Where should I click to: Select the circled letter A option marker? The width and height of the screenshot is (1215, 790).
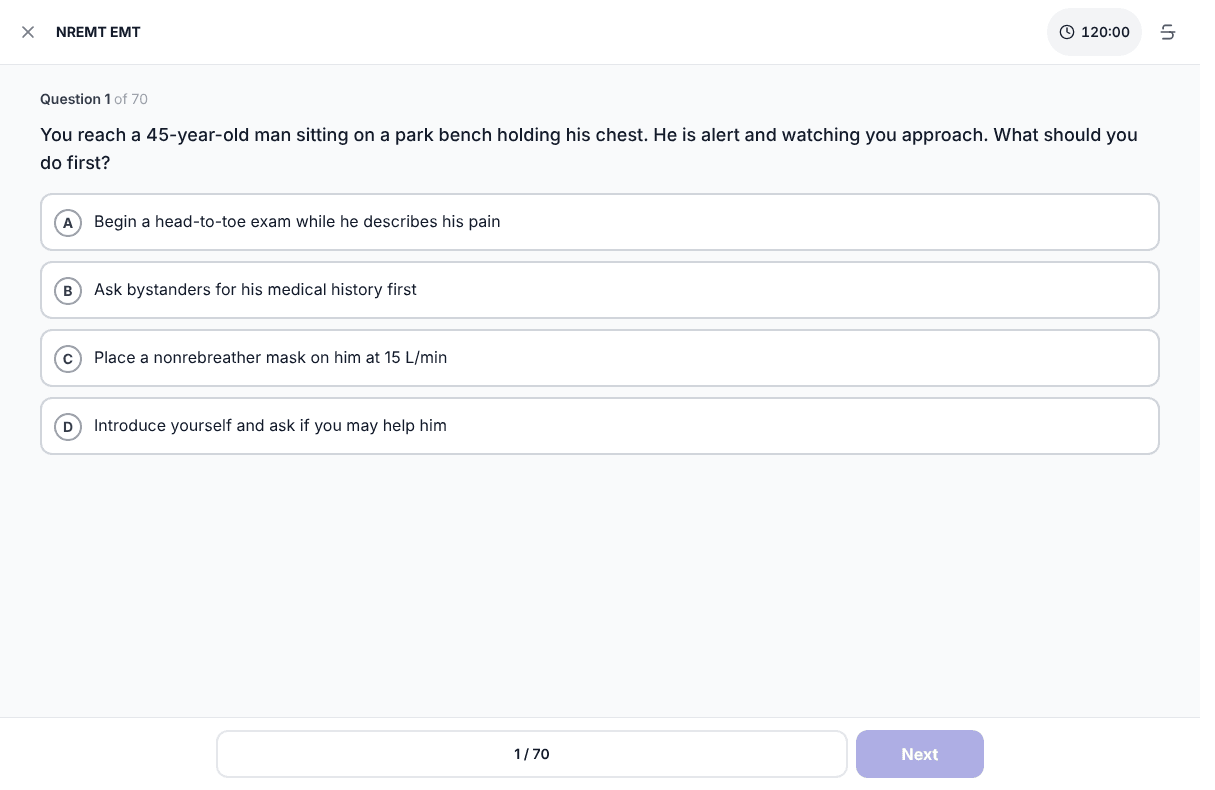68,223
